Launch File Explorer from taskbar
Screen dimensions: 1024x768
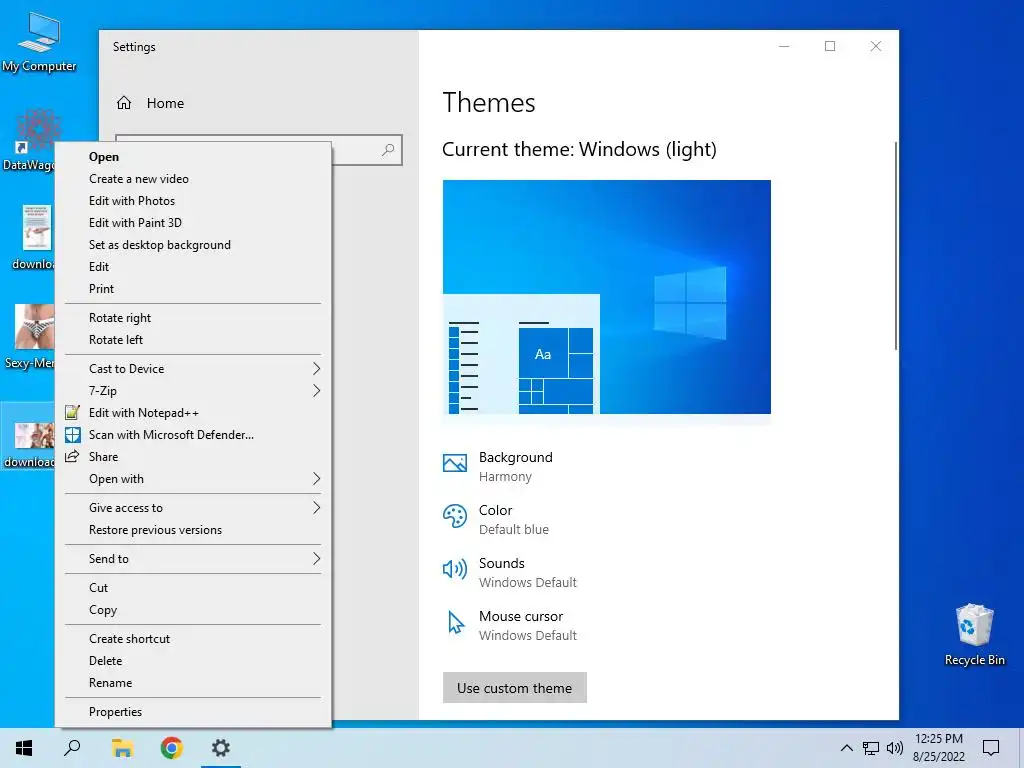pyautogui.click(x=122, y=748)
